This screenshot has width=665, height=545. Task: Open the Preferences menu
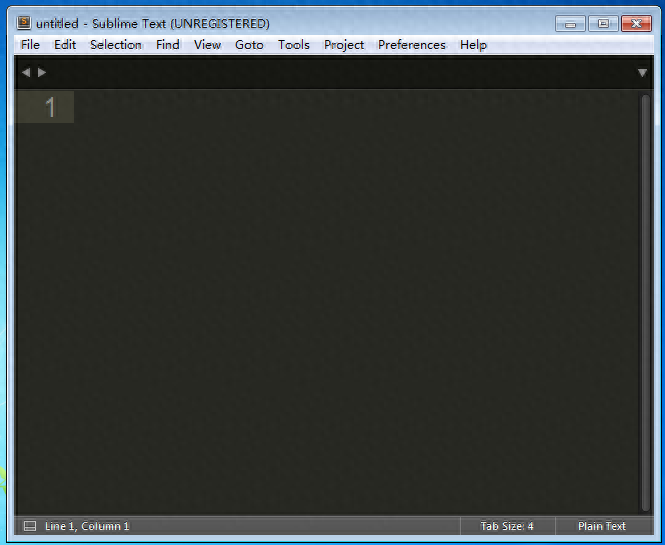coord(412,45)
